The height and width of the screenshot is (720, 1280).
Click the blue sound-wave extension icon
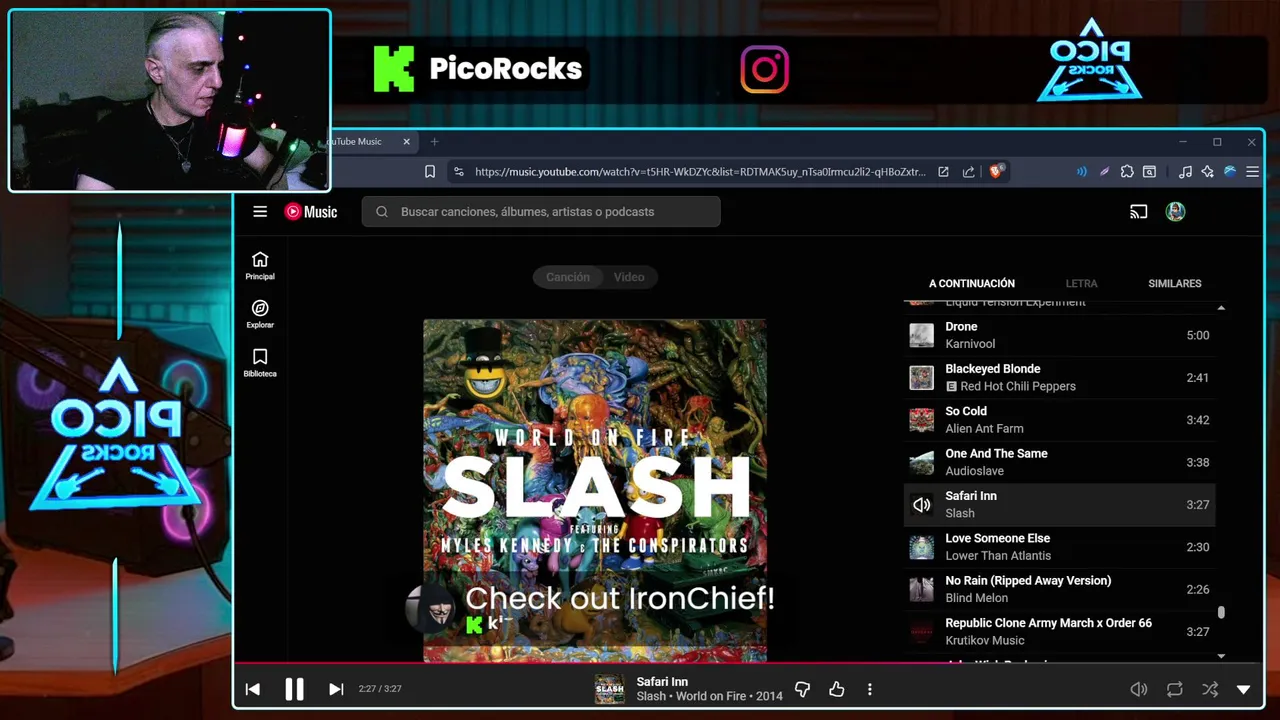click(x=1081, y=172)
